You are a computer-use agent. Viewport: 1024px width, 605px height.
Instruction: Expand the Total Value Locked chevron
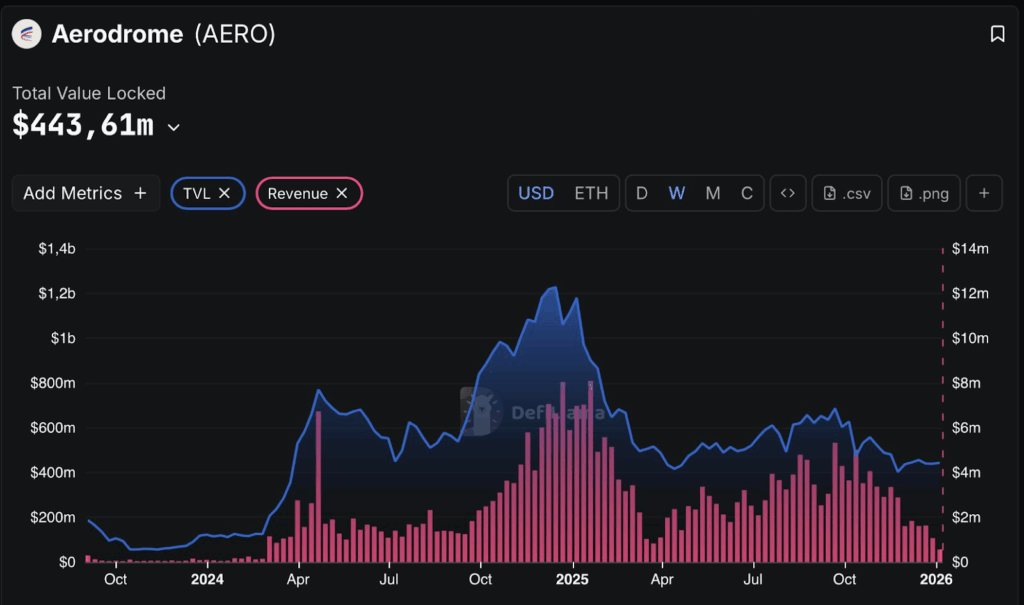pos(174,127)
